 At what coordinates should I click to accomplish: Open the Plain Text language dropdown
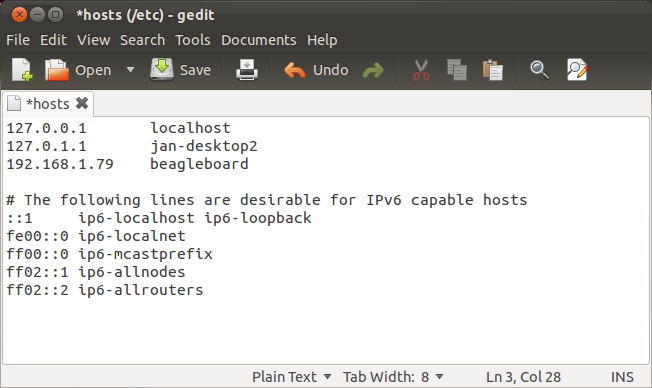[x=291, y=377]
